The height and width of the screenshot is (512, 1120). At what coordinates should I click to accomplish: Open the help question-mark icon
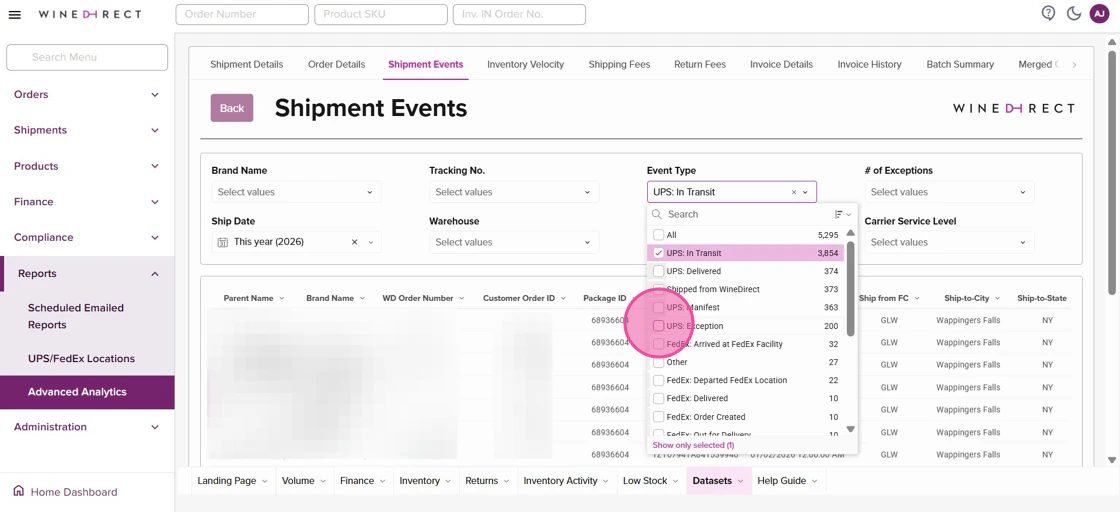[x=1048, y=14]
